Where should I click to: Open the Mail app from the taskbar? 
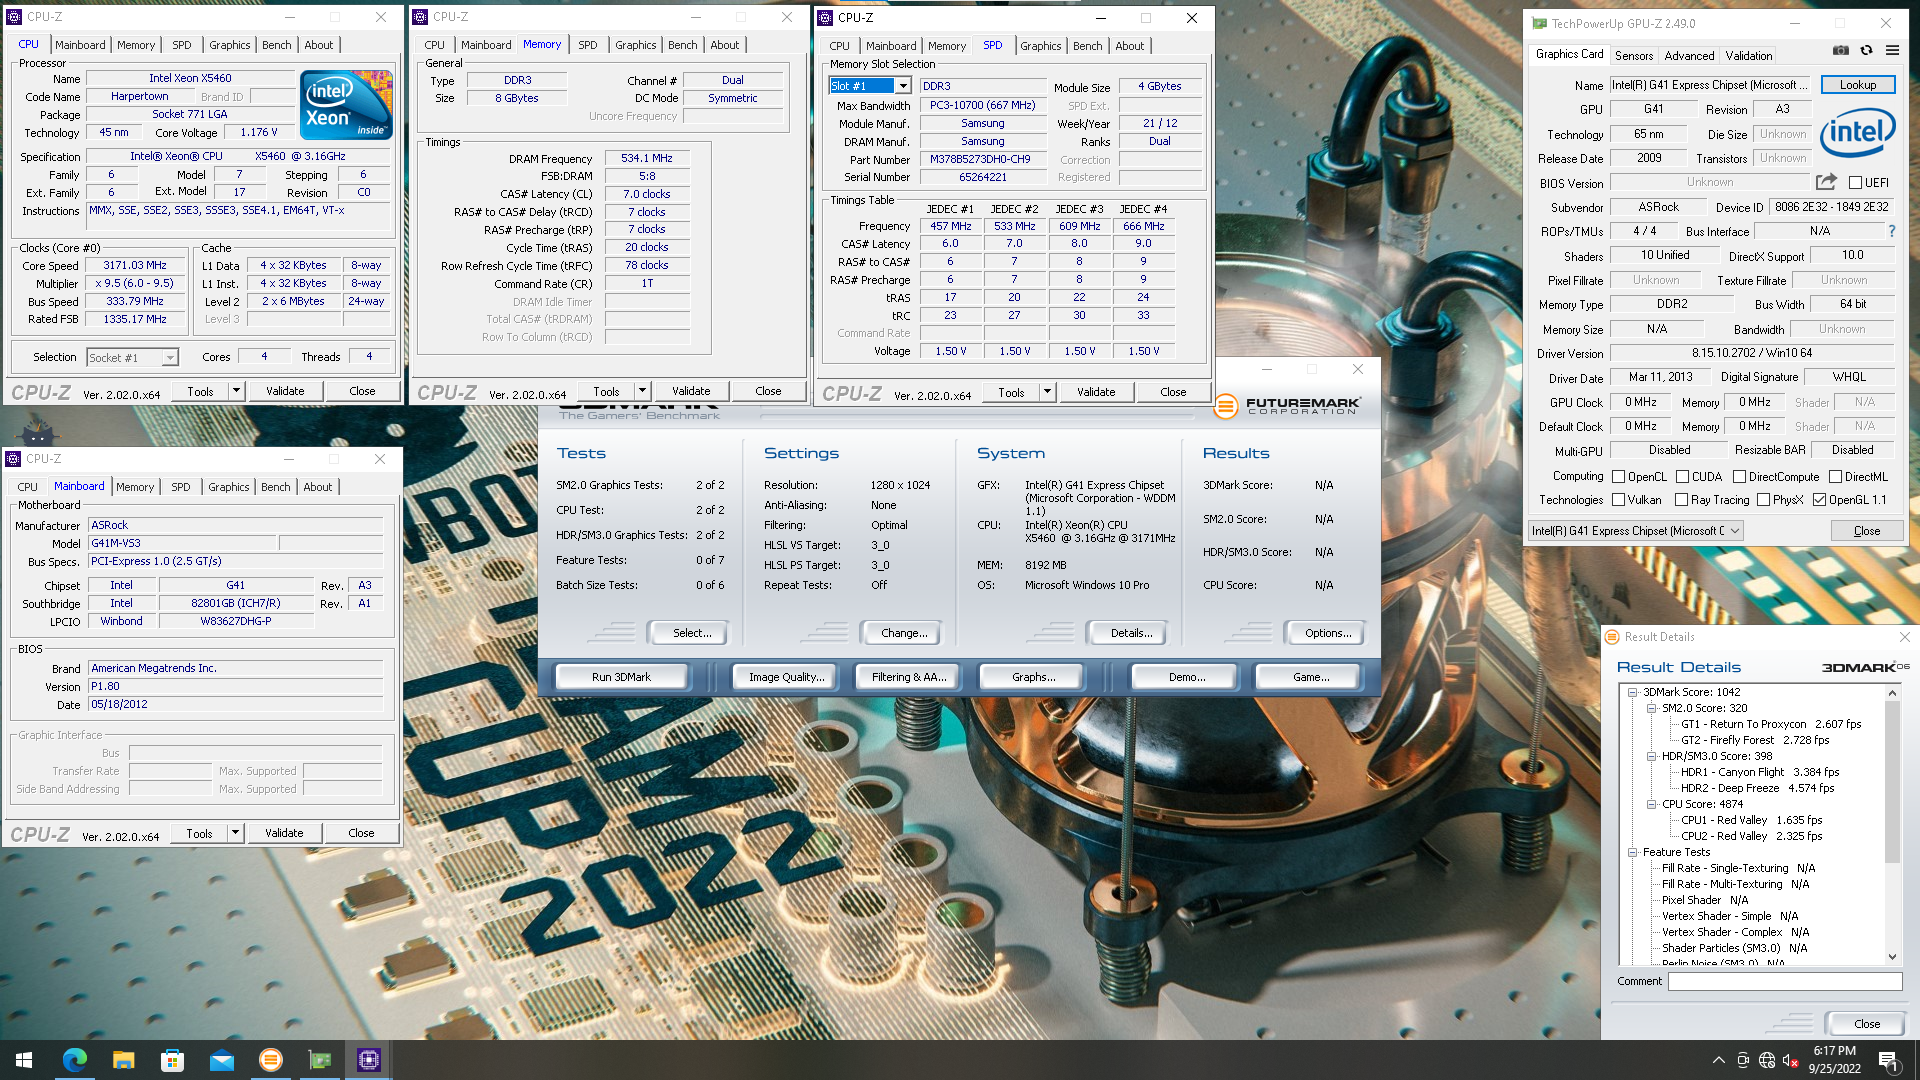[221, 1060]
